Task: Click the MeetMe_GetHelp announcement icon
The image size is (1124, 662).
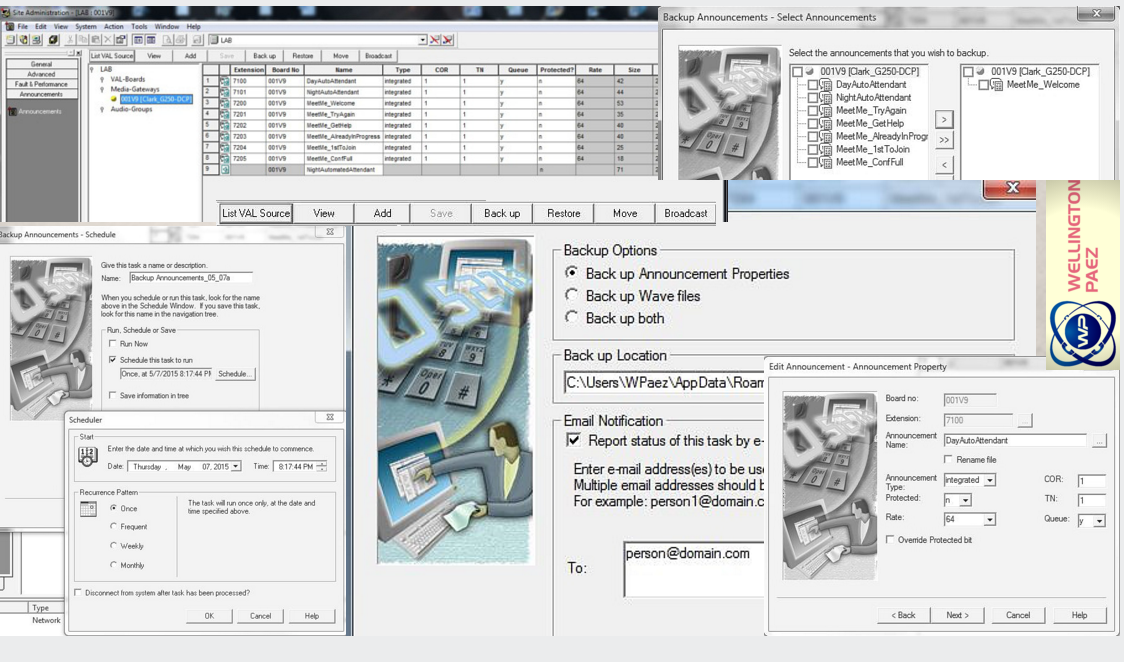Action: tap(826, 123)
